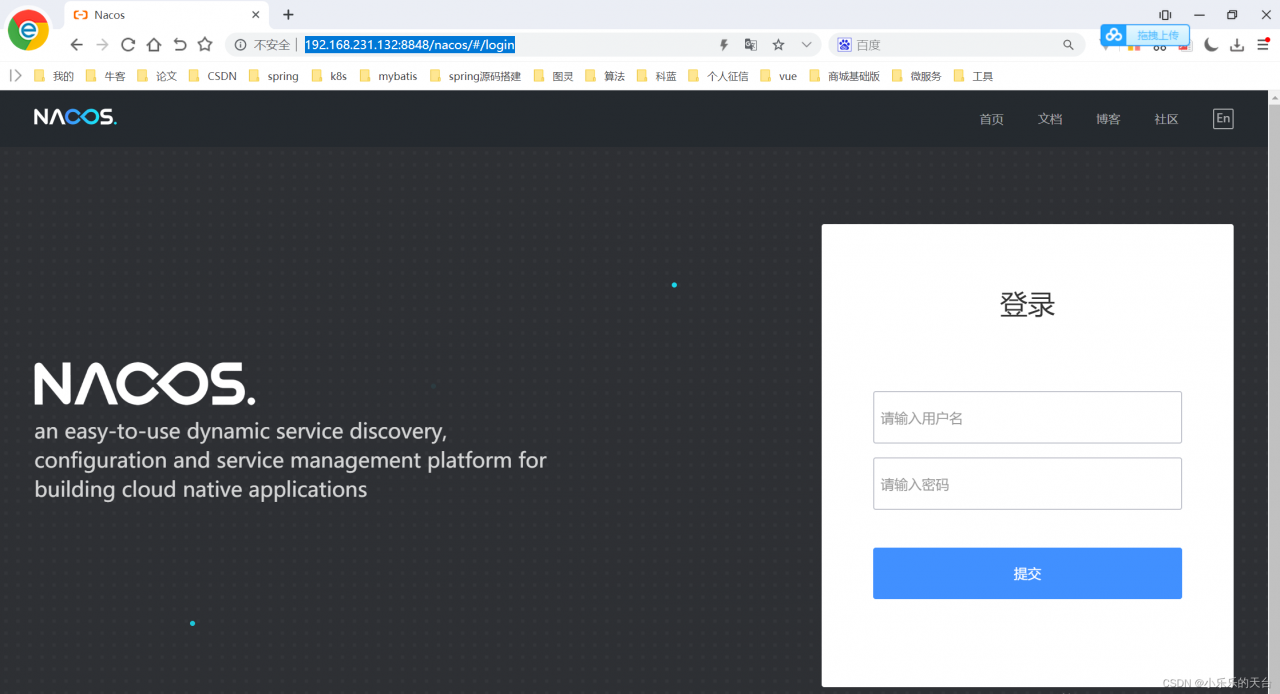Click the Baidu paw search engine icon
The height and width of the screenshot is (694, 1280).
[x=844, y=45]
